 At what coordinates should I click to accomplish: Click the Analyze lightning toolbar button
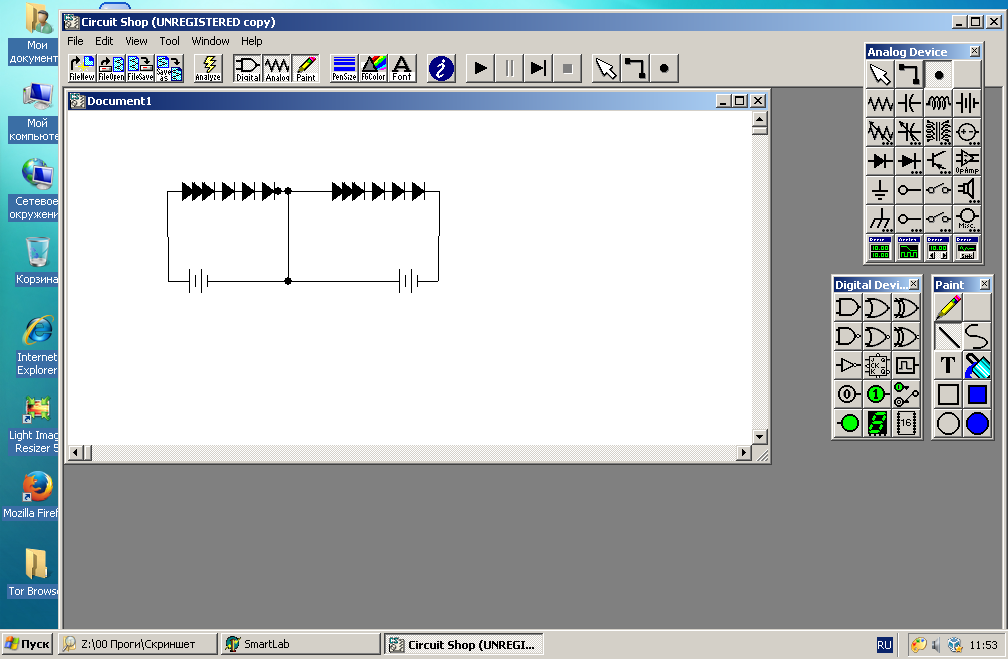point(208,68)
